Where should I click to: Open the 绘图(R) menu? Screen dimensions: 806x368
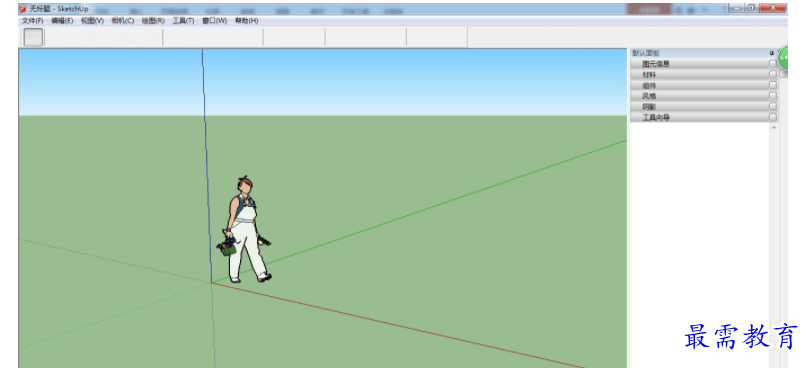click(153, 21)
